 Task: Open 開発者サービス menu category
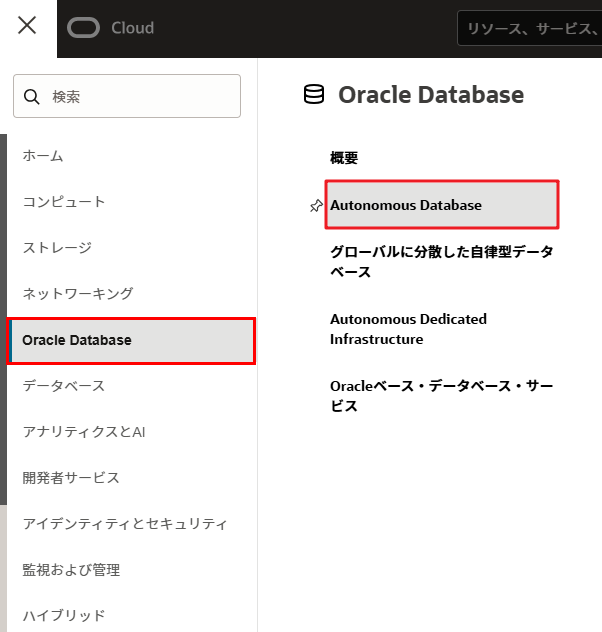[x=71, y=478]
